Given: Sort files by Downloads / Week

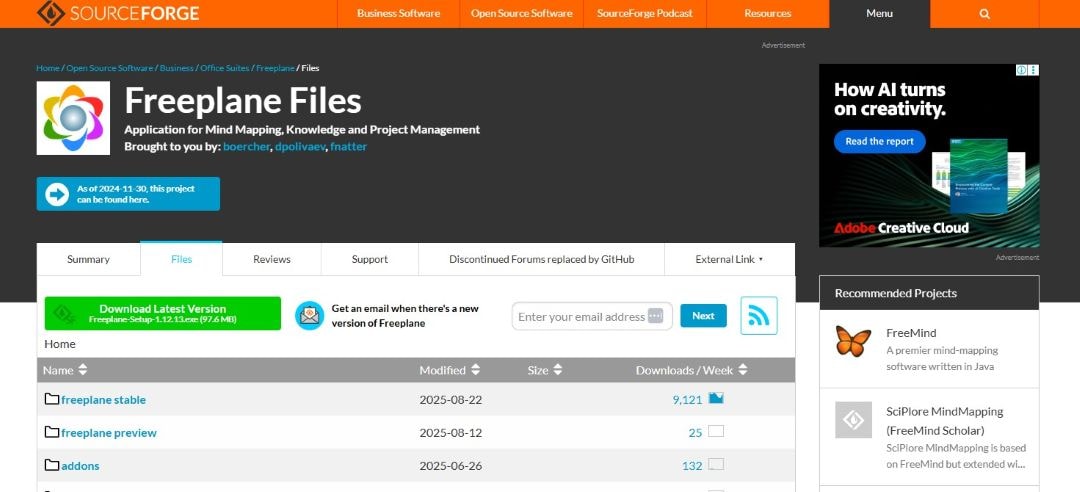Looking at the screenshot, I should [x=692, y=370].
